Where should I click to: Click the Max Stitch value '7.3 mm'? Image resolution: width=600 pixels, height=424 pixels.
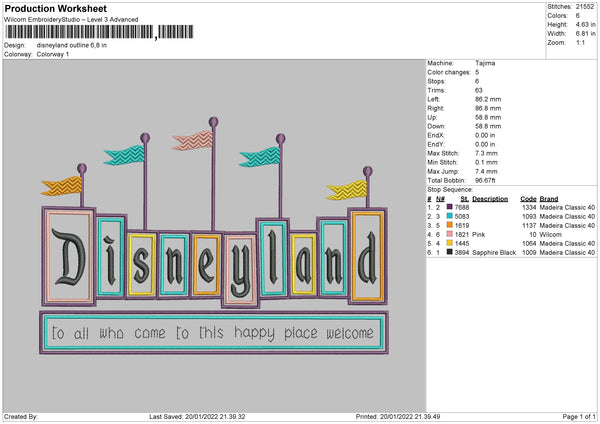point(487,153)
